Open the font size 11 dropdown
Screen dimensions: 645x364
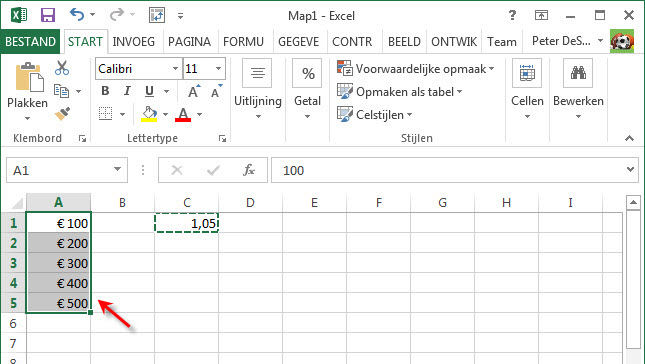218,68
